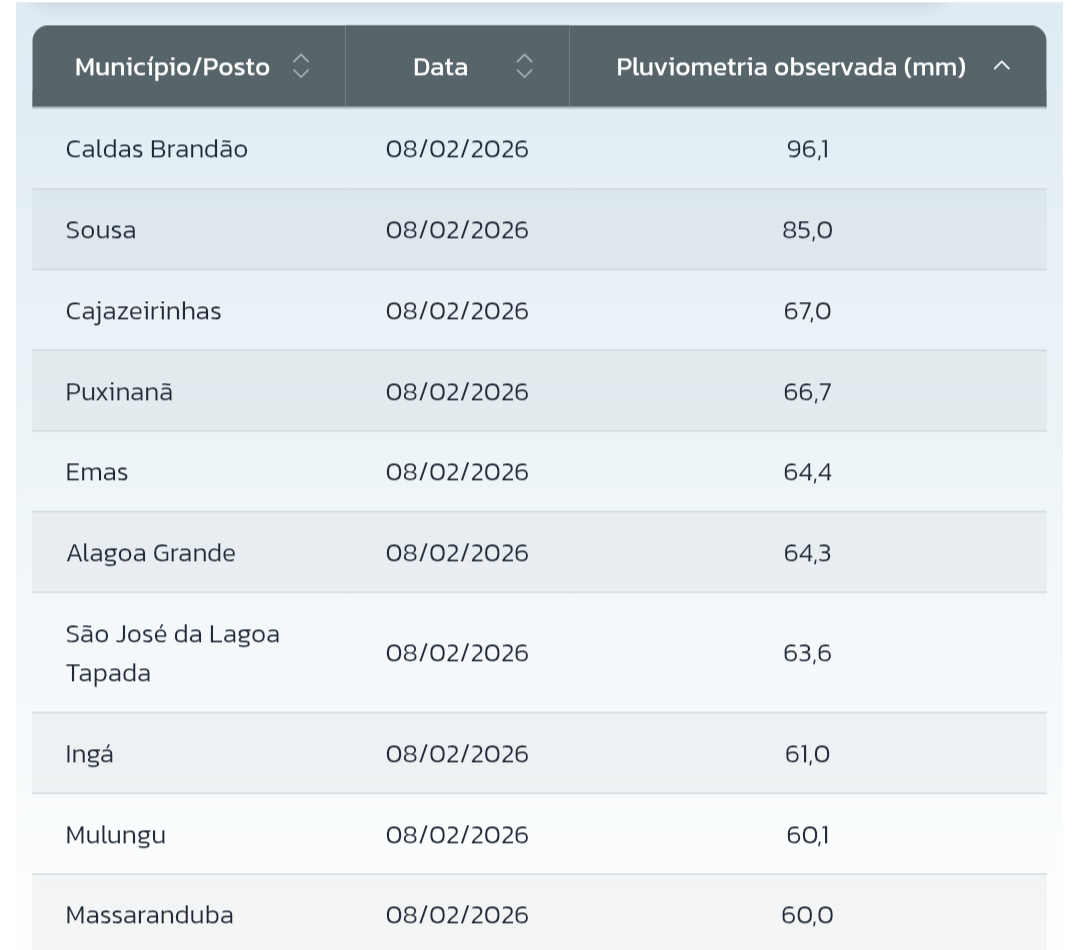
Task: Click the Massaranduba row name
Action: point(150,915)
